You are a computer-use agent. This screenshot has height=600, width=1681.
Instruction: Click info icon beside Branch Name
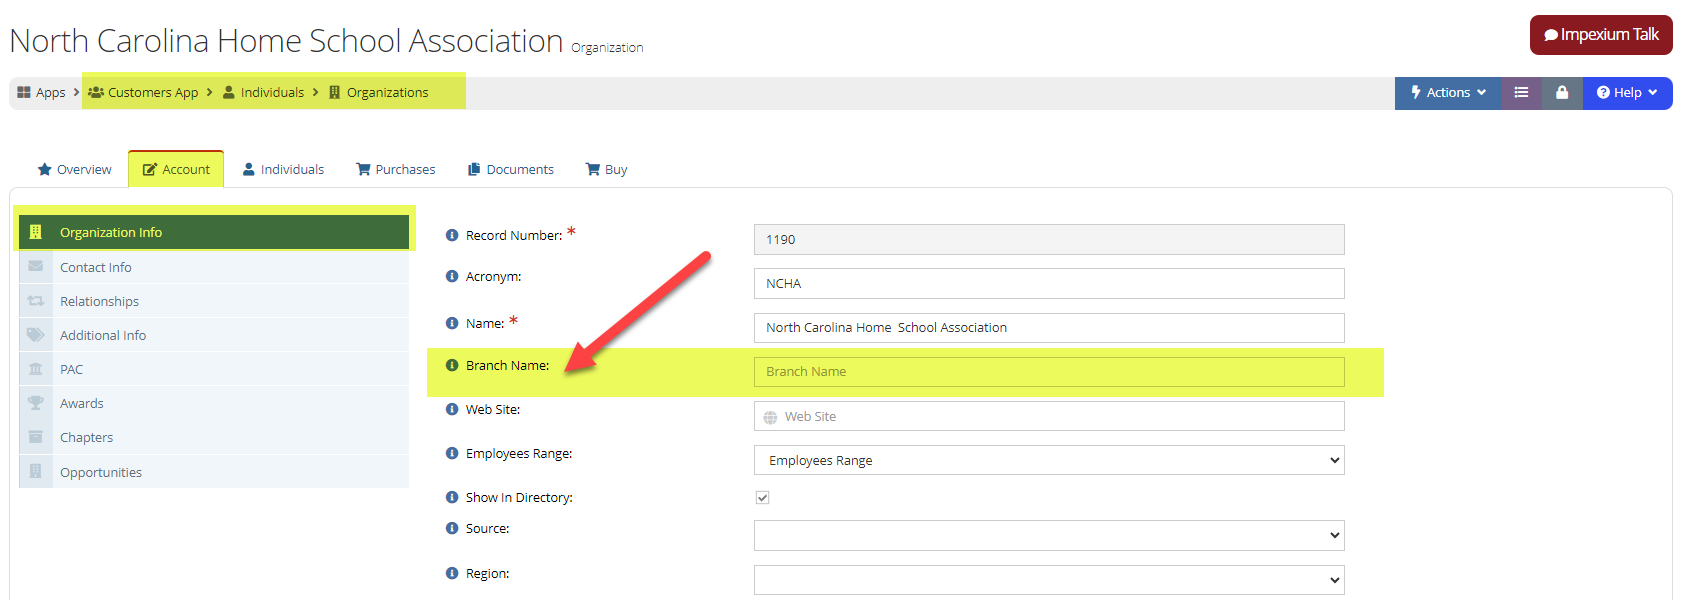(x=452, y=365)
